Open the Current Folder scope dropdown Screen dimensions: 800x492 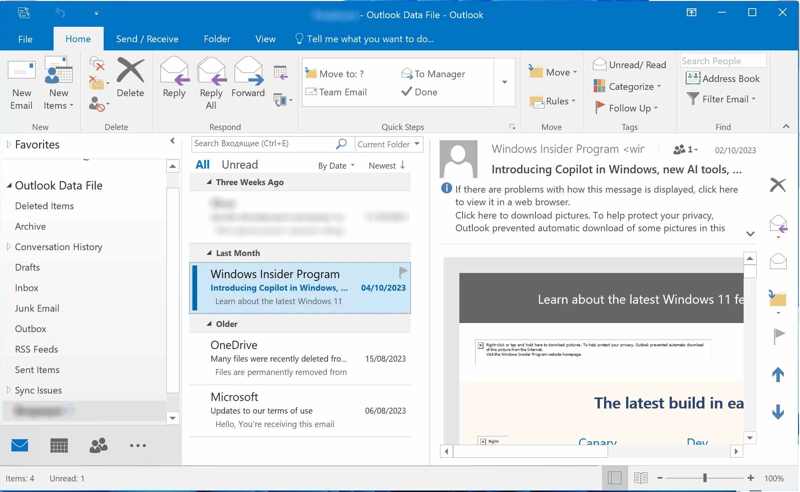[388, 144]
